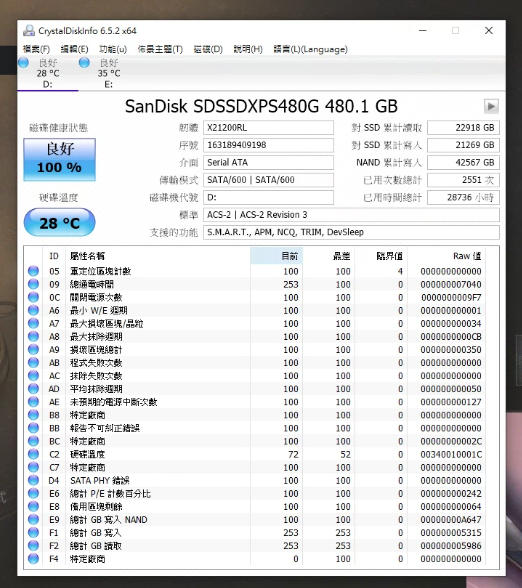Open the 說明(H) menu
This screenshot has width=522, height=588.
tap(248, 49)
